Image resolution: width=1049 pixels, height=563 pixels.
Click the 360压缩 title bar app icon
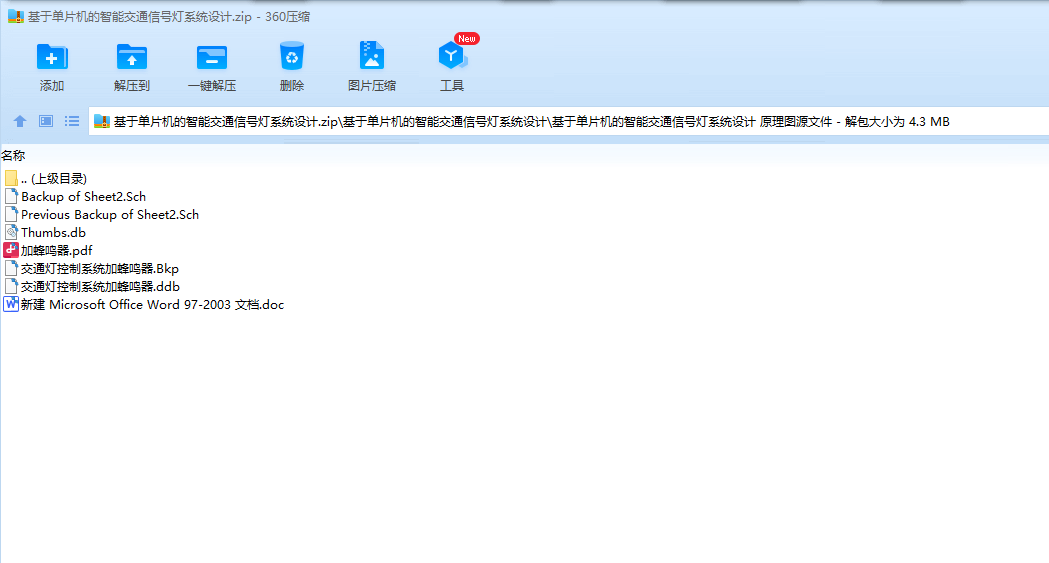tap(15, 17)
